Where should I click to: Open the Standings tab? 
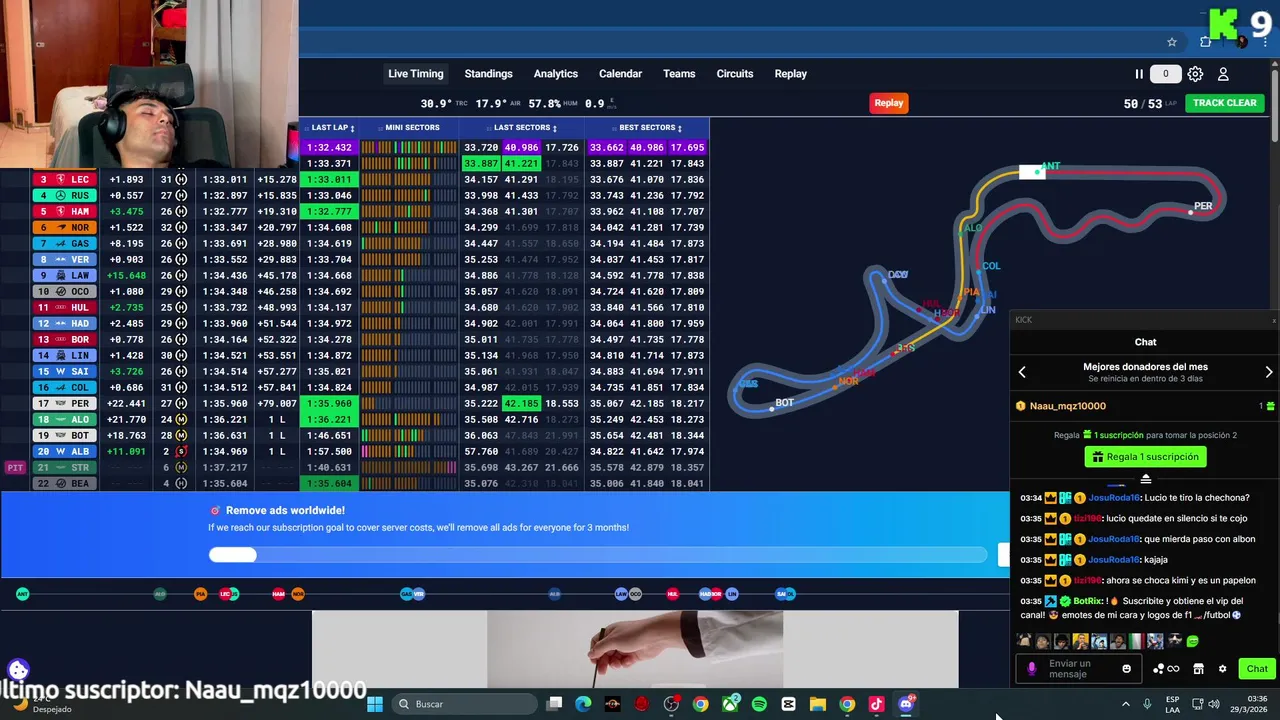click(488, 74)
